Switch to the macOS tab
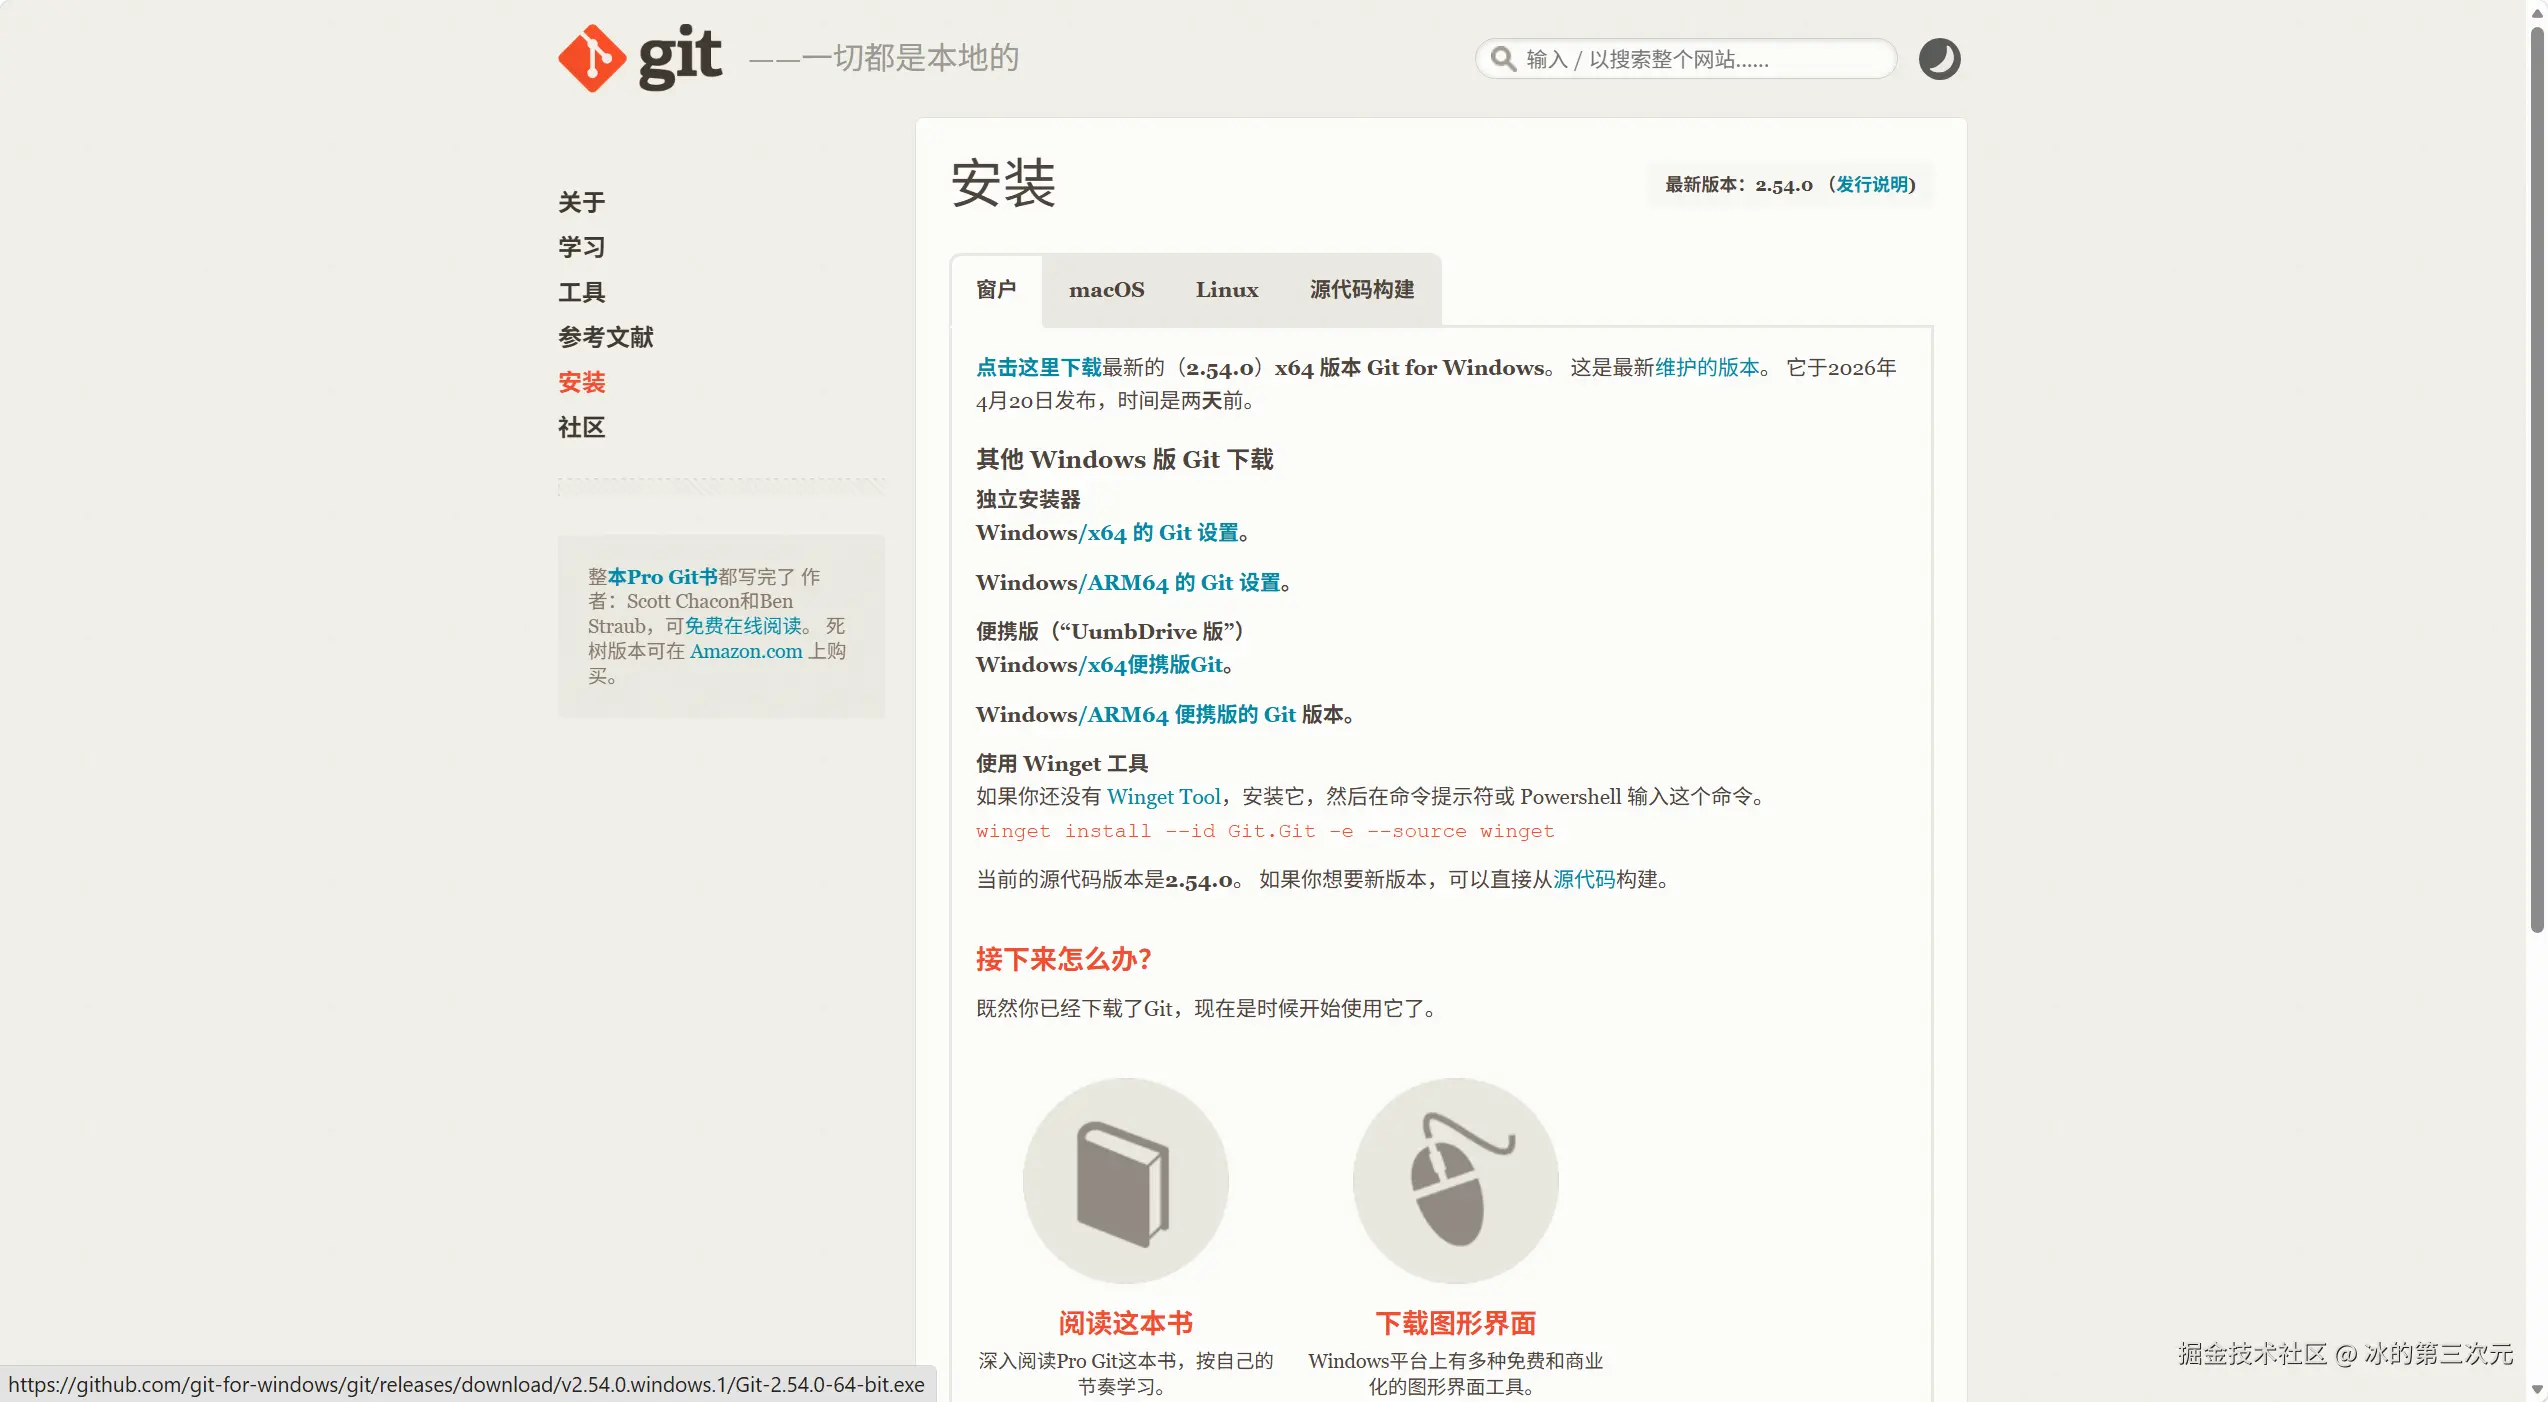The width and height of the screenshot is (2548, 1402). point(1106,290)
